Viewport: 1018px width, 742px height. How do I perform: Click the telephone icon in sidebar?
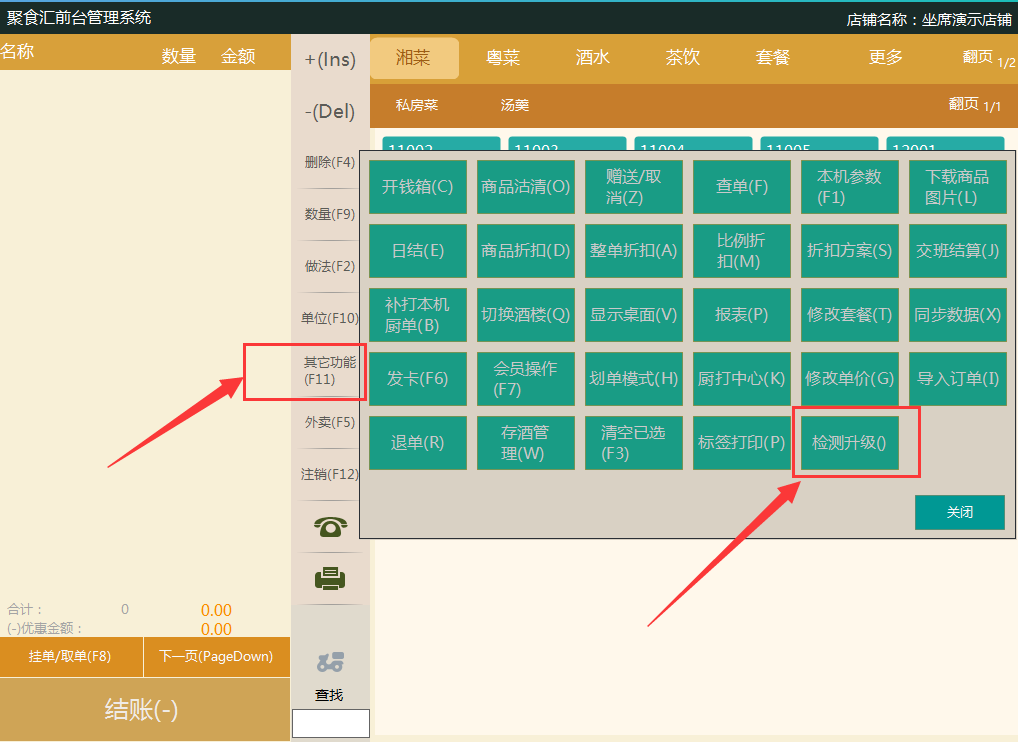point(330,527)
